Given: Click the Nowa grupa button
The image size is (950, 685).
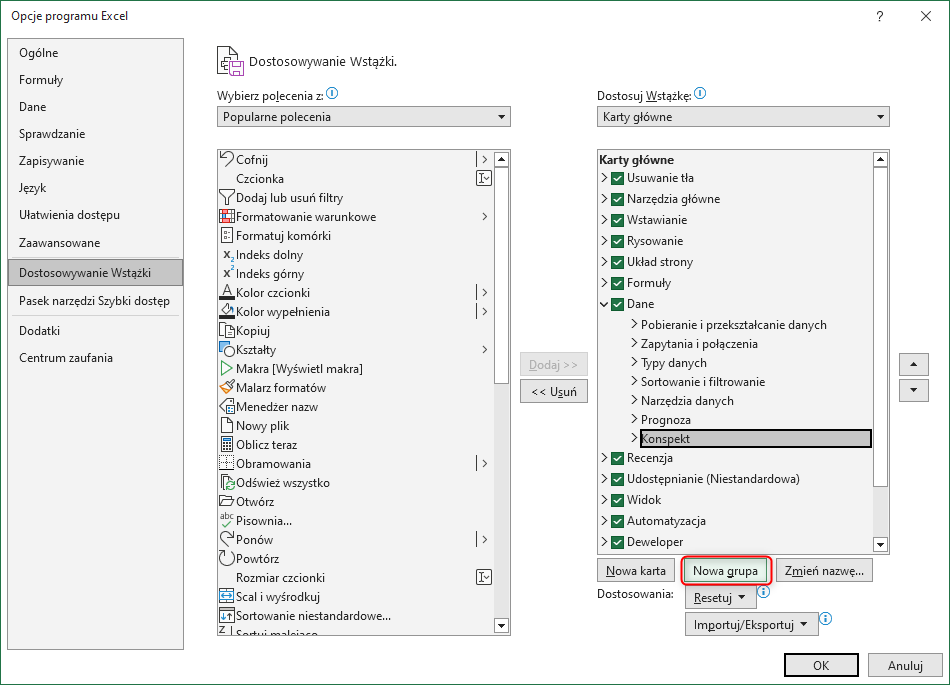Looking at the screenshot, I should coord(725,571).
